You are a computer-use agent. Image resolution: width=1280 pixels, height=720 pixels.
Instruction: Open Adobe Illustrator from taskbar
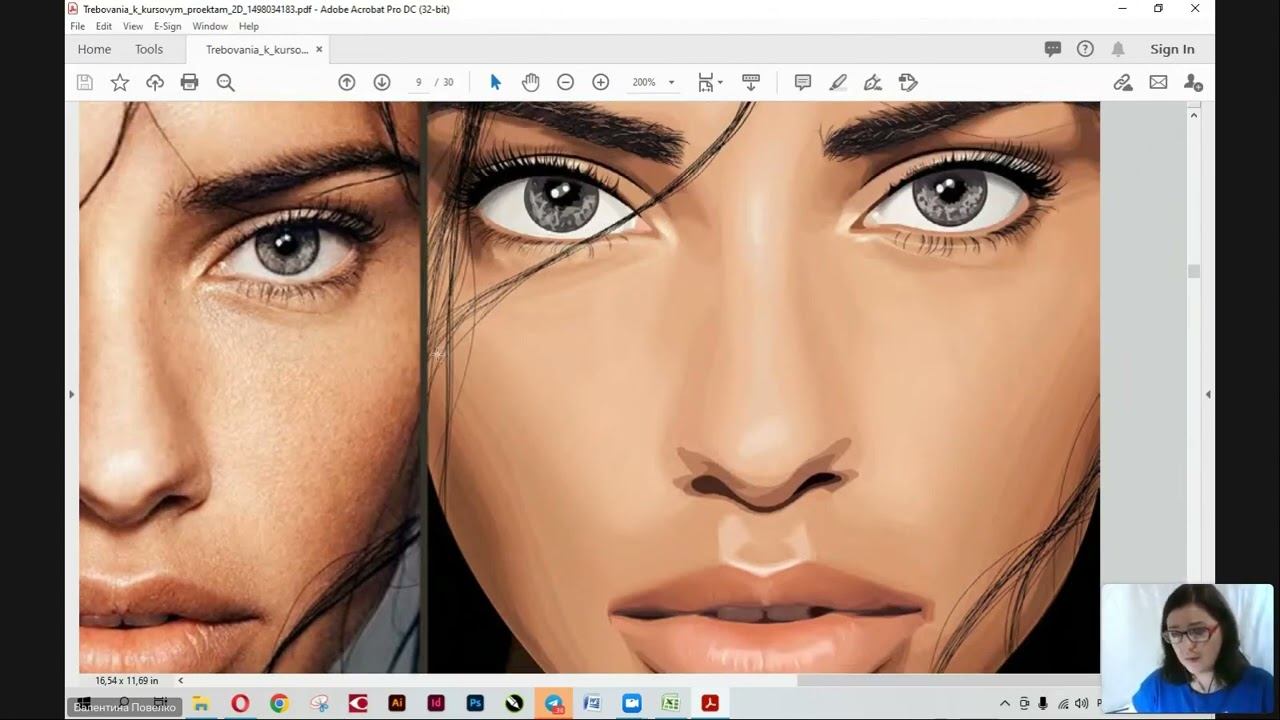pos(397,703)
